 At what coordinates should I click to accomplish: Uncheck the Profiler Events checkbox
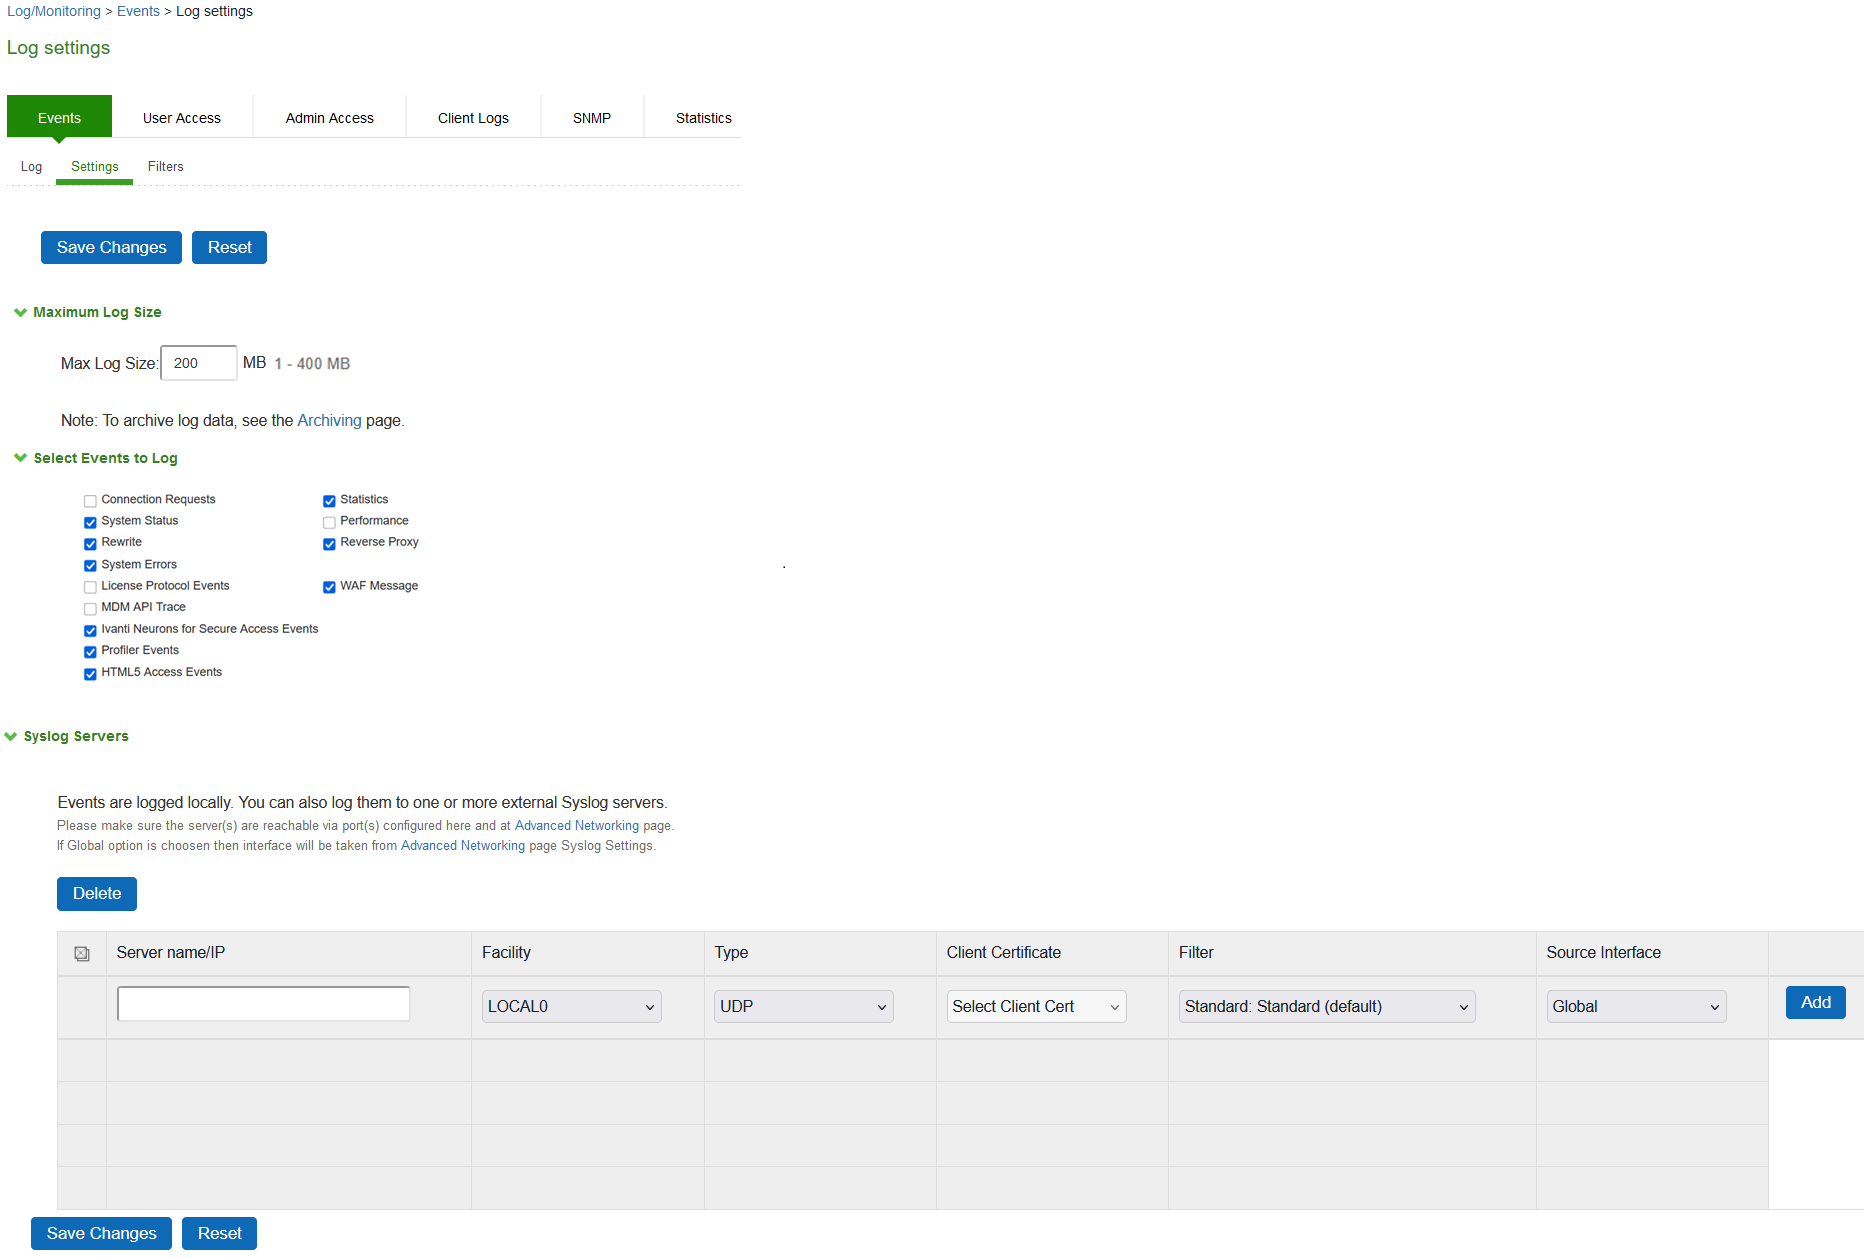[x=90, y=652]
